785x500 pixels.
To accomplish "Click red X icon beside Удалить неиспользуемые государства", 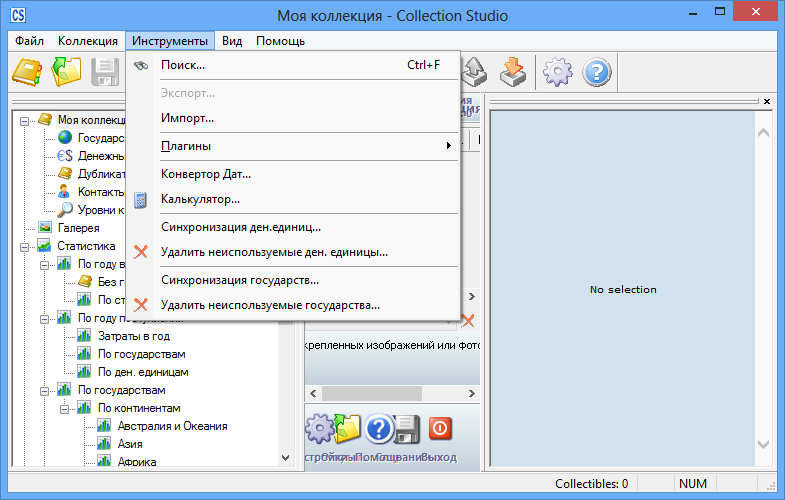I will click(141, 305).
